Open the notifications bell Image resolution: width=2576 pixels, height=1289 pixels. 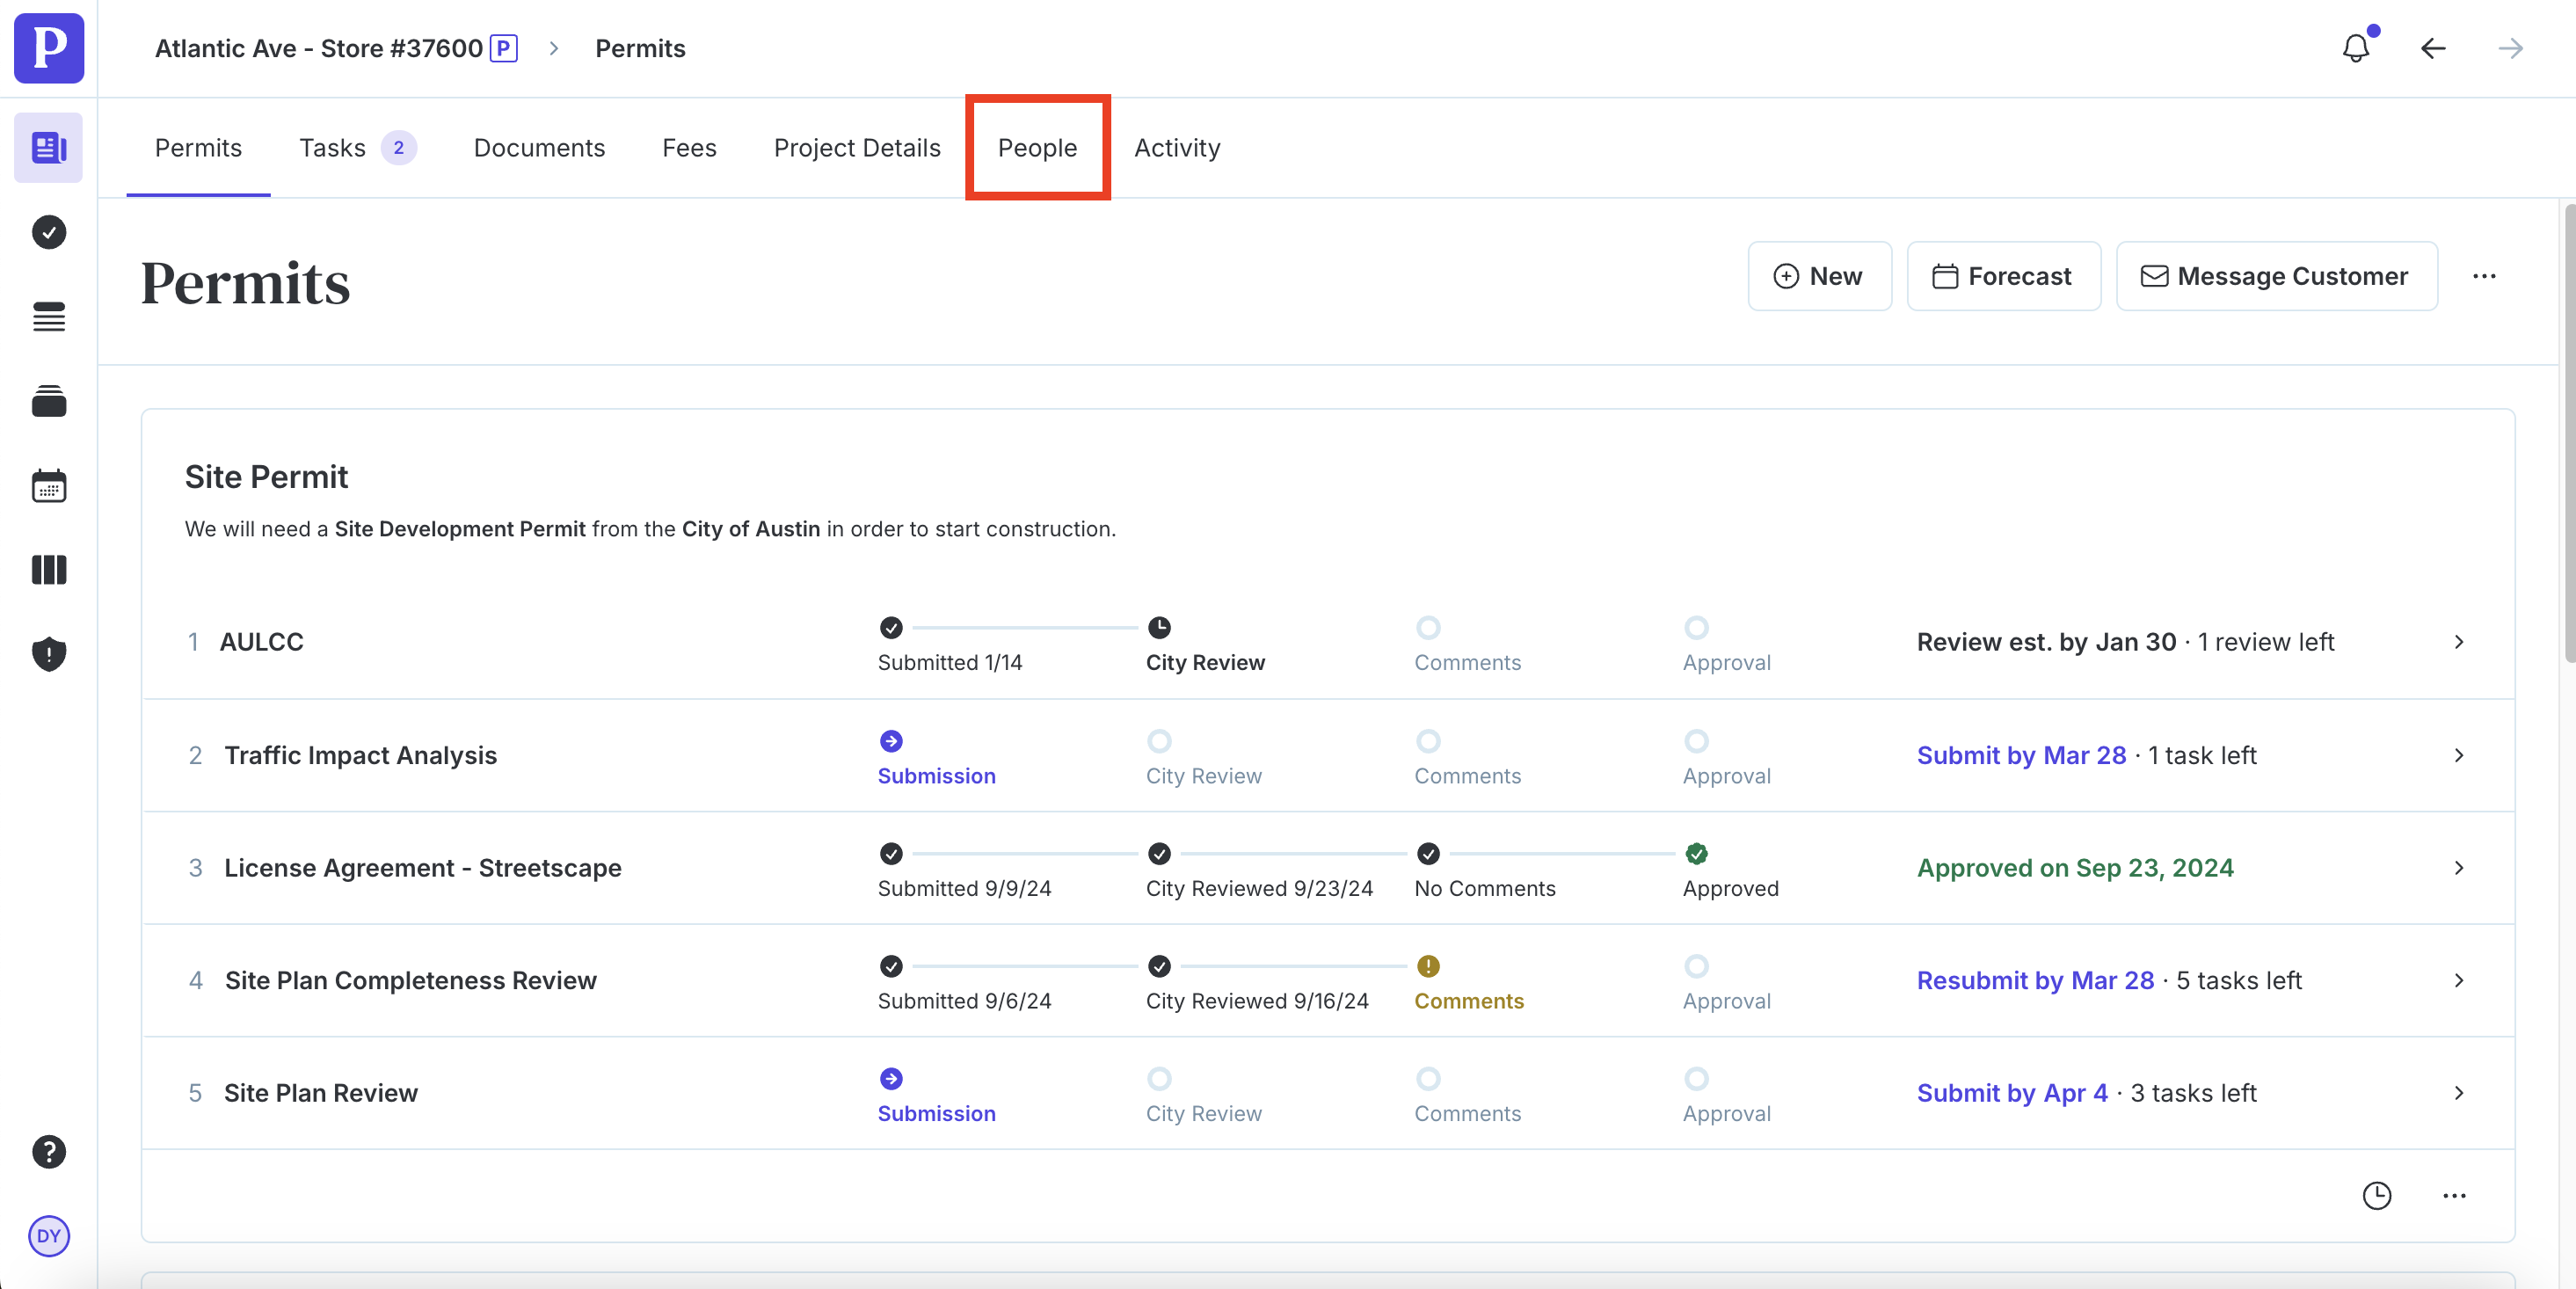point(2355,48)
